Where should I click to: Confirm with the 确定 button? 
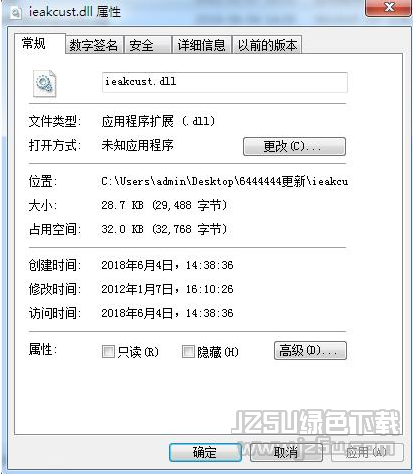point(205,452)
